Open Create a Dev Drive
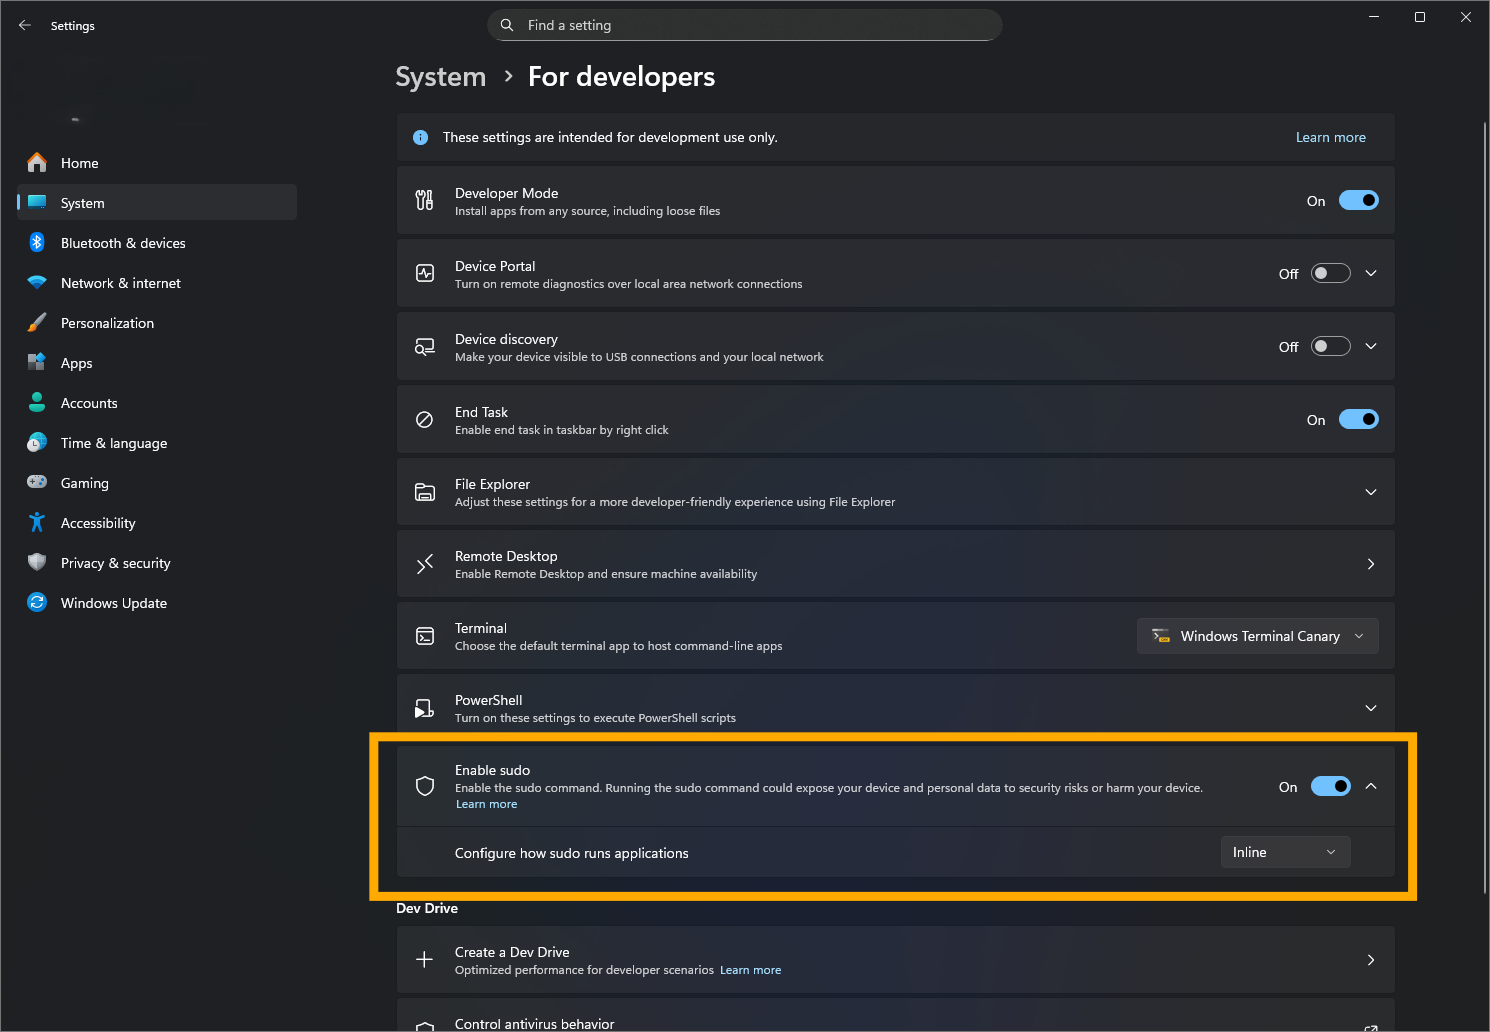Screen dimensions: 1490x1032 pyautogui.click(x=896, y=959)
